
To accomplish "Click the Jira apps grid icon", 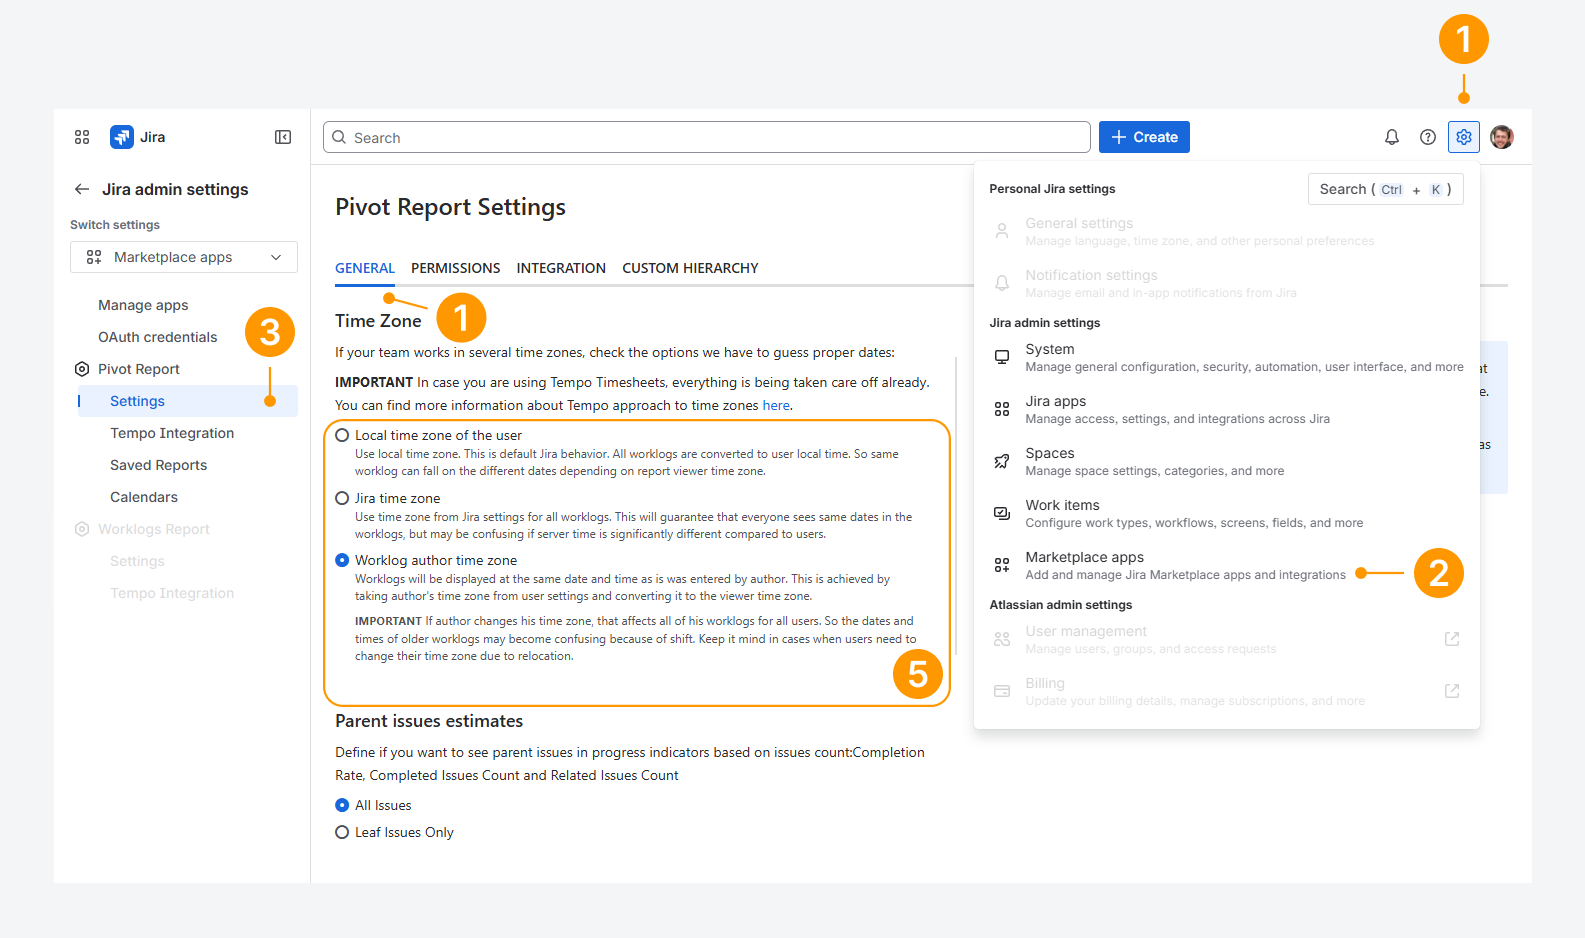I will pos(1002,409).
